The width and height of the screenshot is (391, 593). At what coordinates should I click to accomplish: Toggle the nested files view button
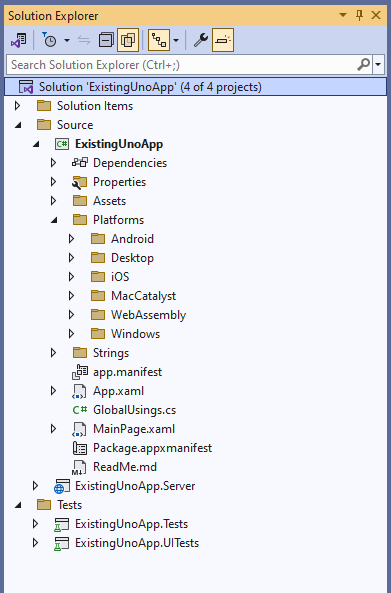159,40
